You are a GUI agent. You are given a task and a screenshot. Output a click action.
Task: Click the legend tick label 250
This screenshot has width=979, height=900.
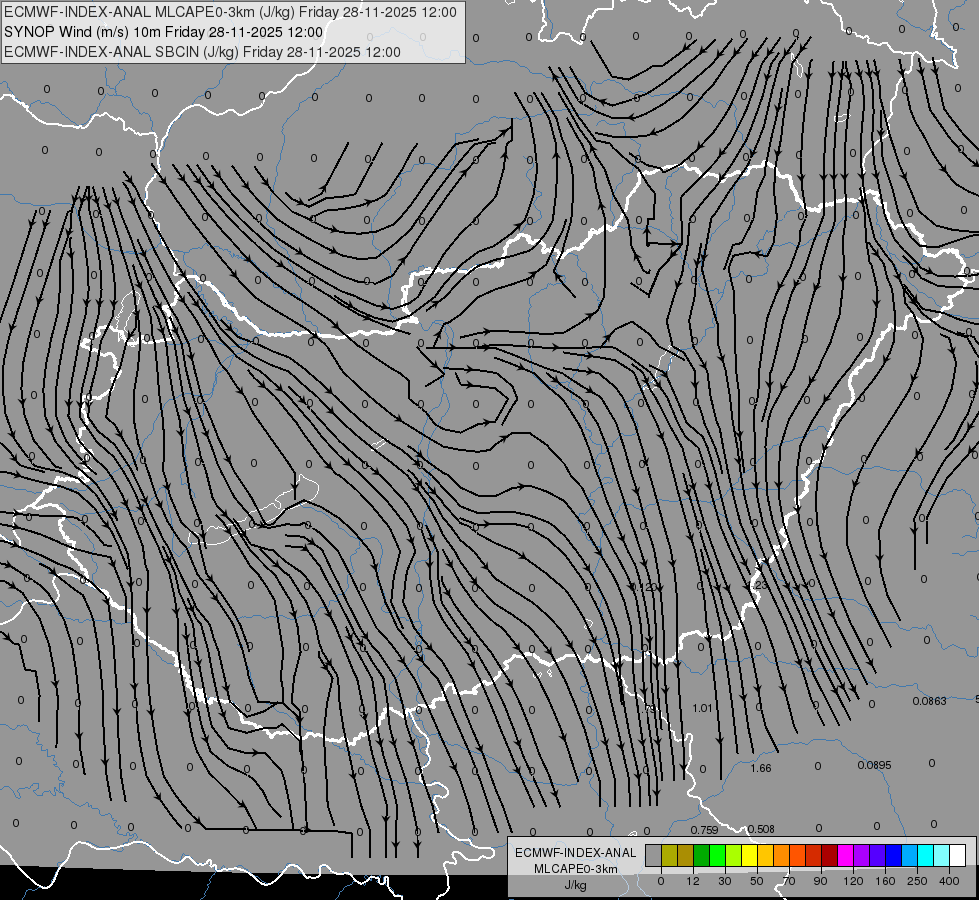click(917, 881)
